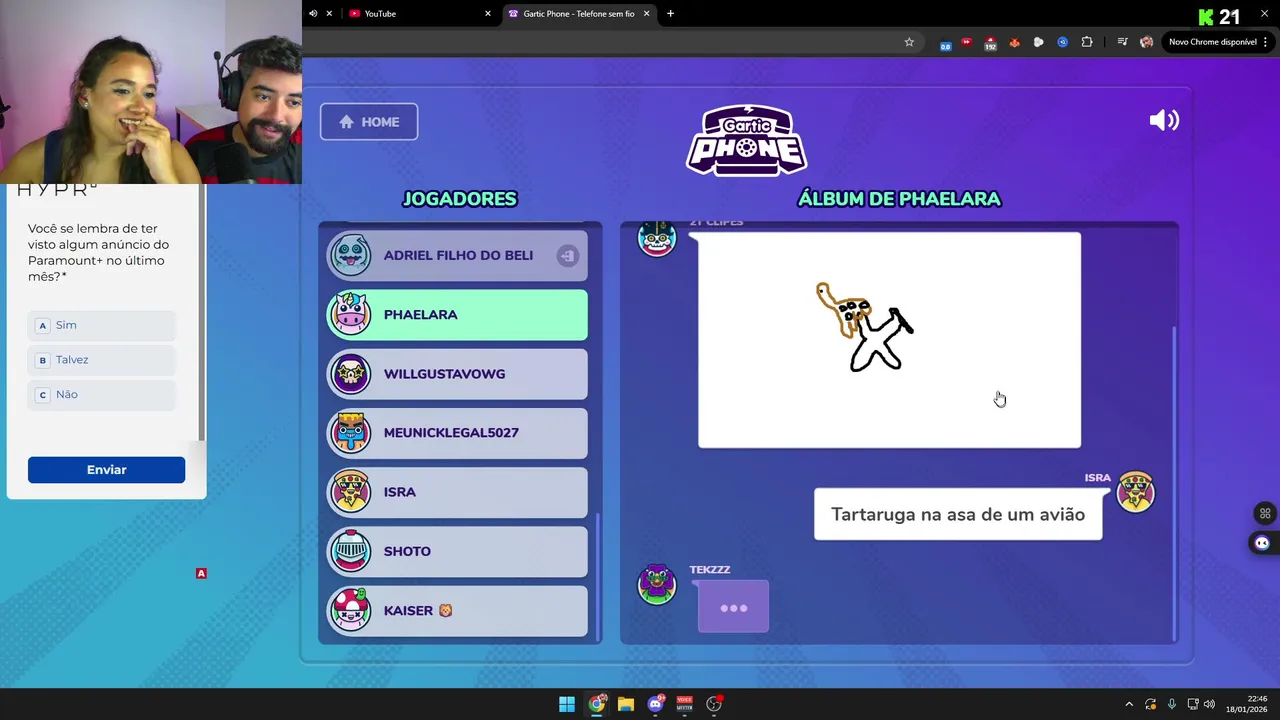
Task: Click the microphone tray icon
Action: pos(1171,704)
